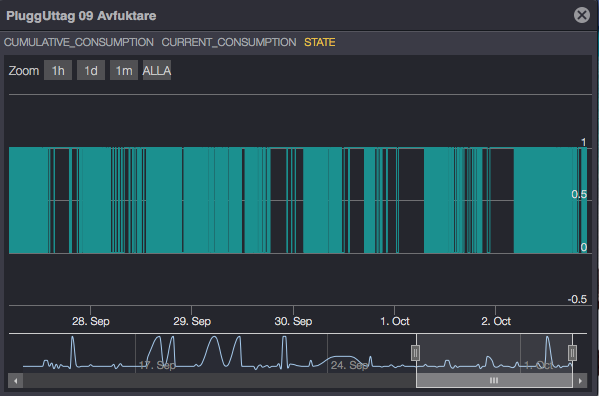Click the 2. Oct axis label
This screenshot has height=396, width=599.
pos(496,321)
